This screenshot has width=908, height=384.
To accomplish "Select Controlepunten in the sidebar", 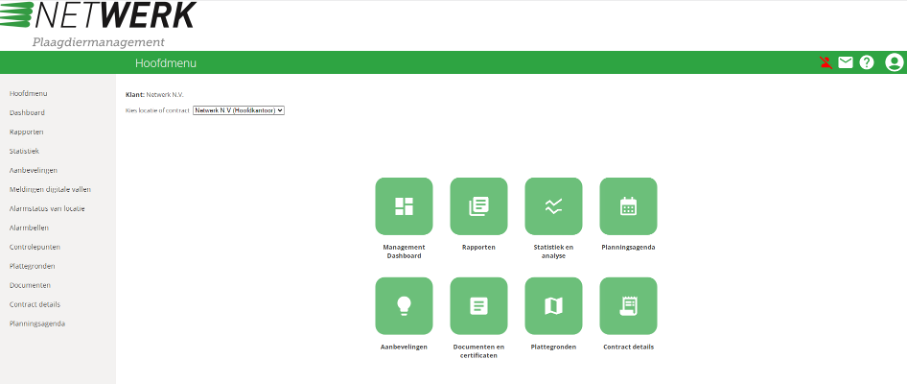I will (x=35, y=247).
